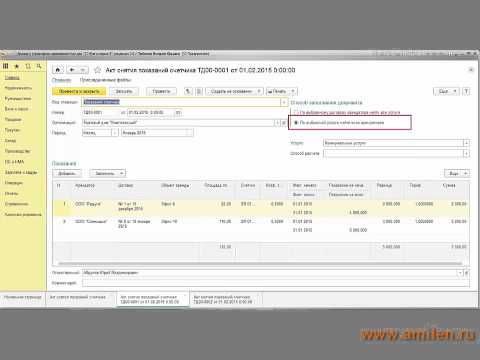Image resolution: width=480 pixels, height=360 pixels.
Task: Open the history icon in top-left panel
Action: (x=28, y=66)
